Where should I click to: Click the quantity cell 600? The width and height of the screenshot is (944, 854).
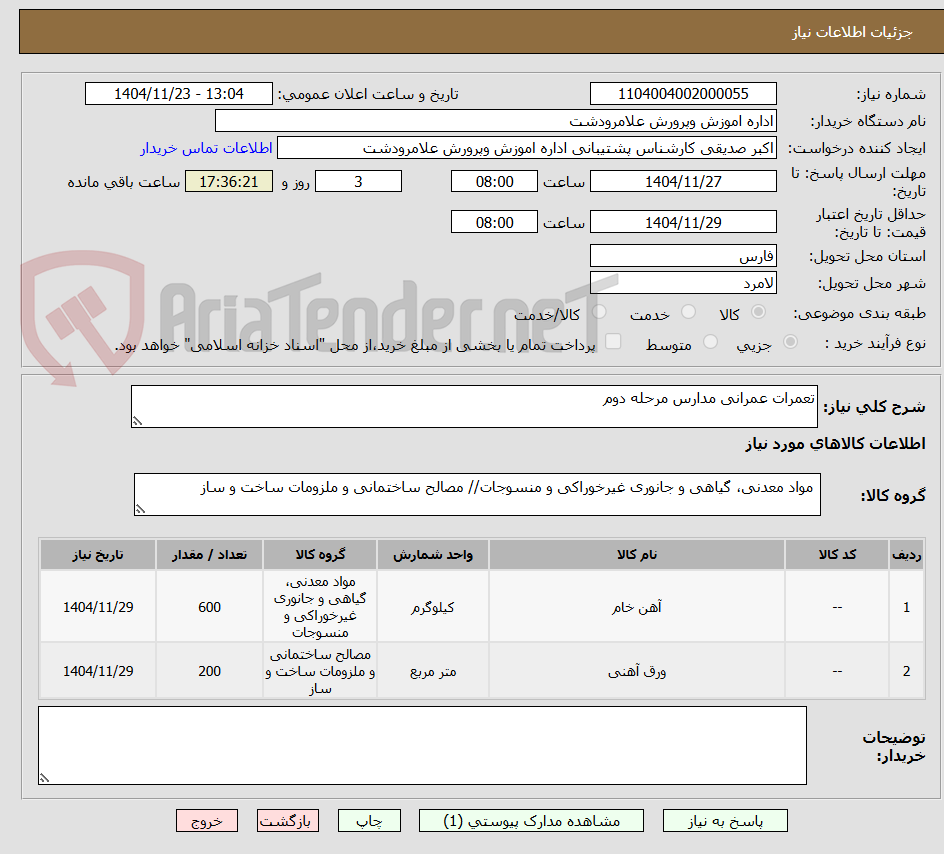tap(210, 607)
